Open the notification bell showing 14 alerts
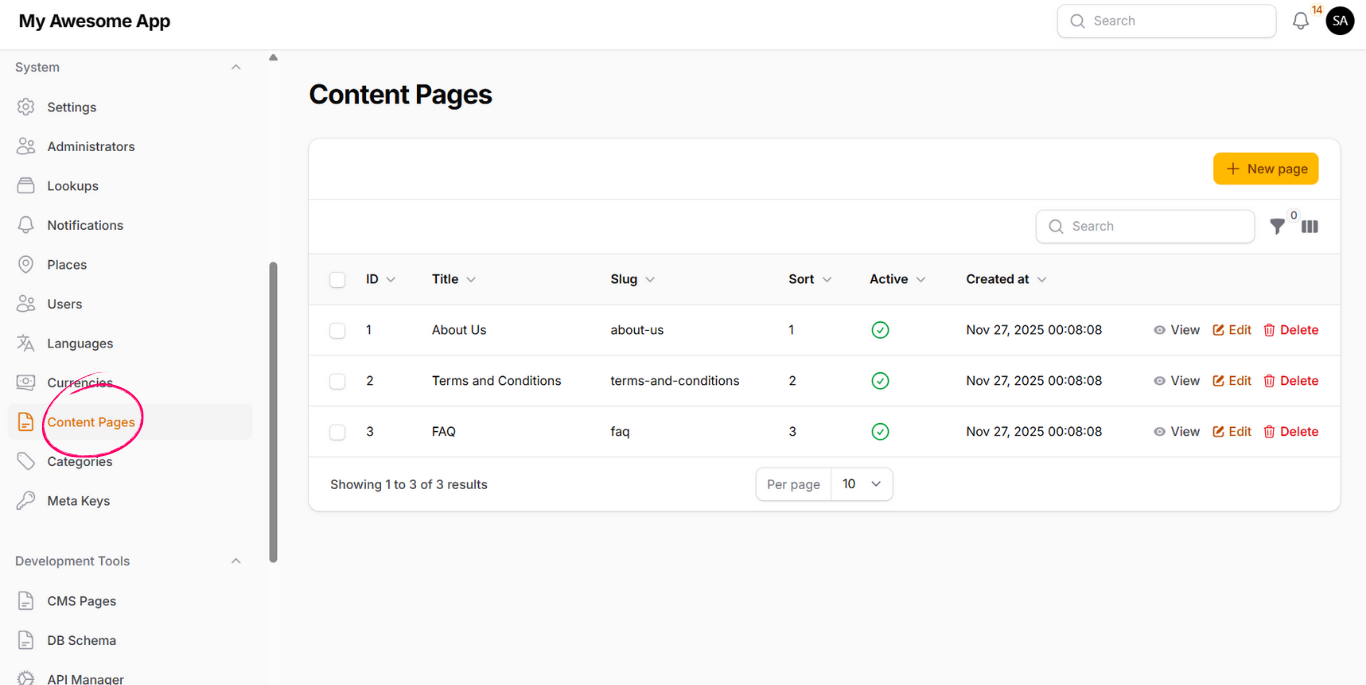The height and width of the screenshot is (685, 1366). 1300,20
